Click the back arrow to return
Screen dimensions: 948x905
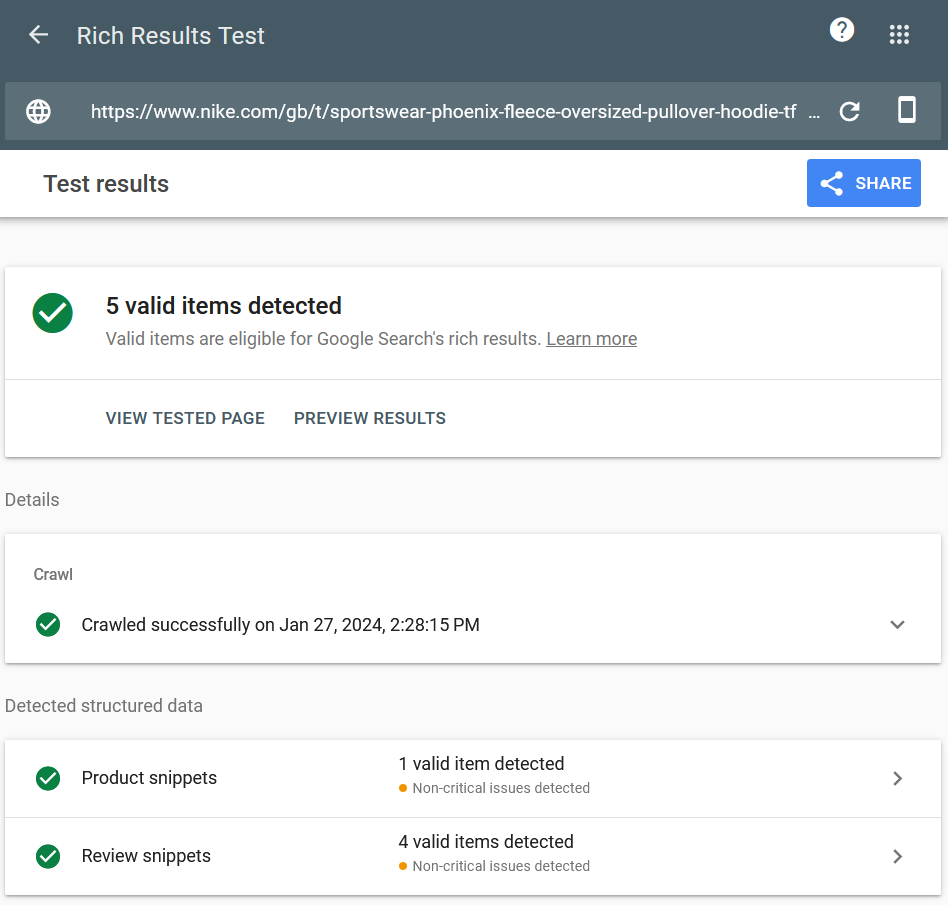tap(37, 34)
